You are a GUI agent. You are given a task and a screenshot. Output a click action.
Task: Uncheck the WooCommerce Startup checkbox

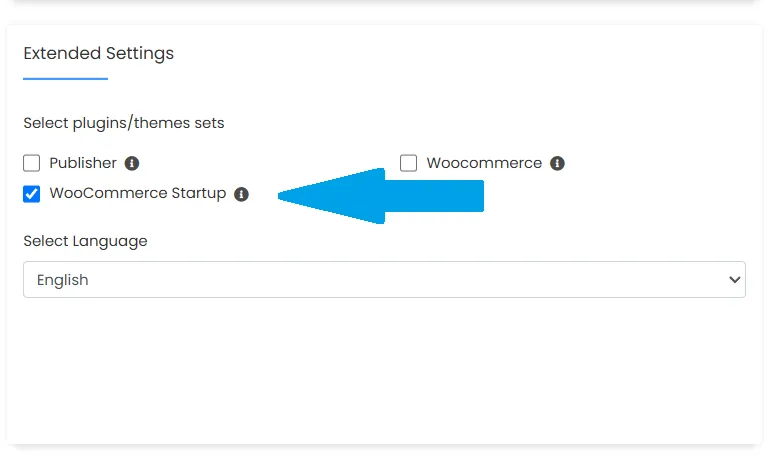point(32,194)
